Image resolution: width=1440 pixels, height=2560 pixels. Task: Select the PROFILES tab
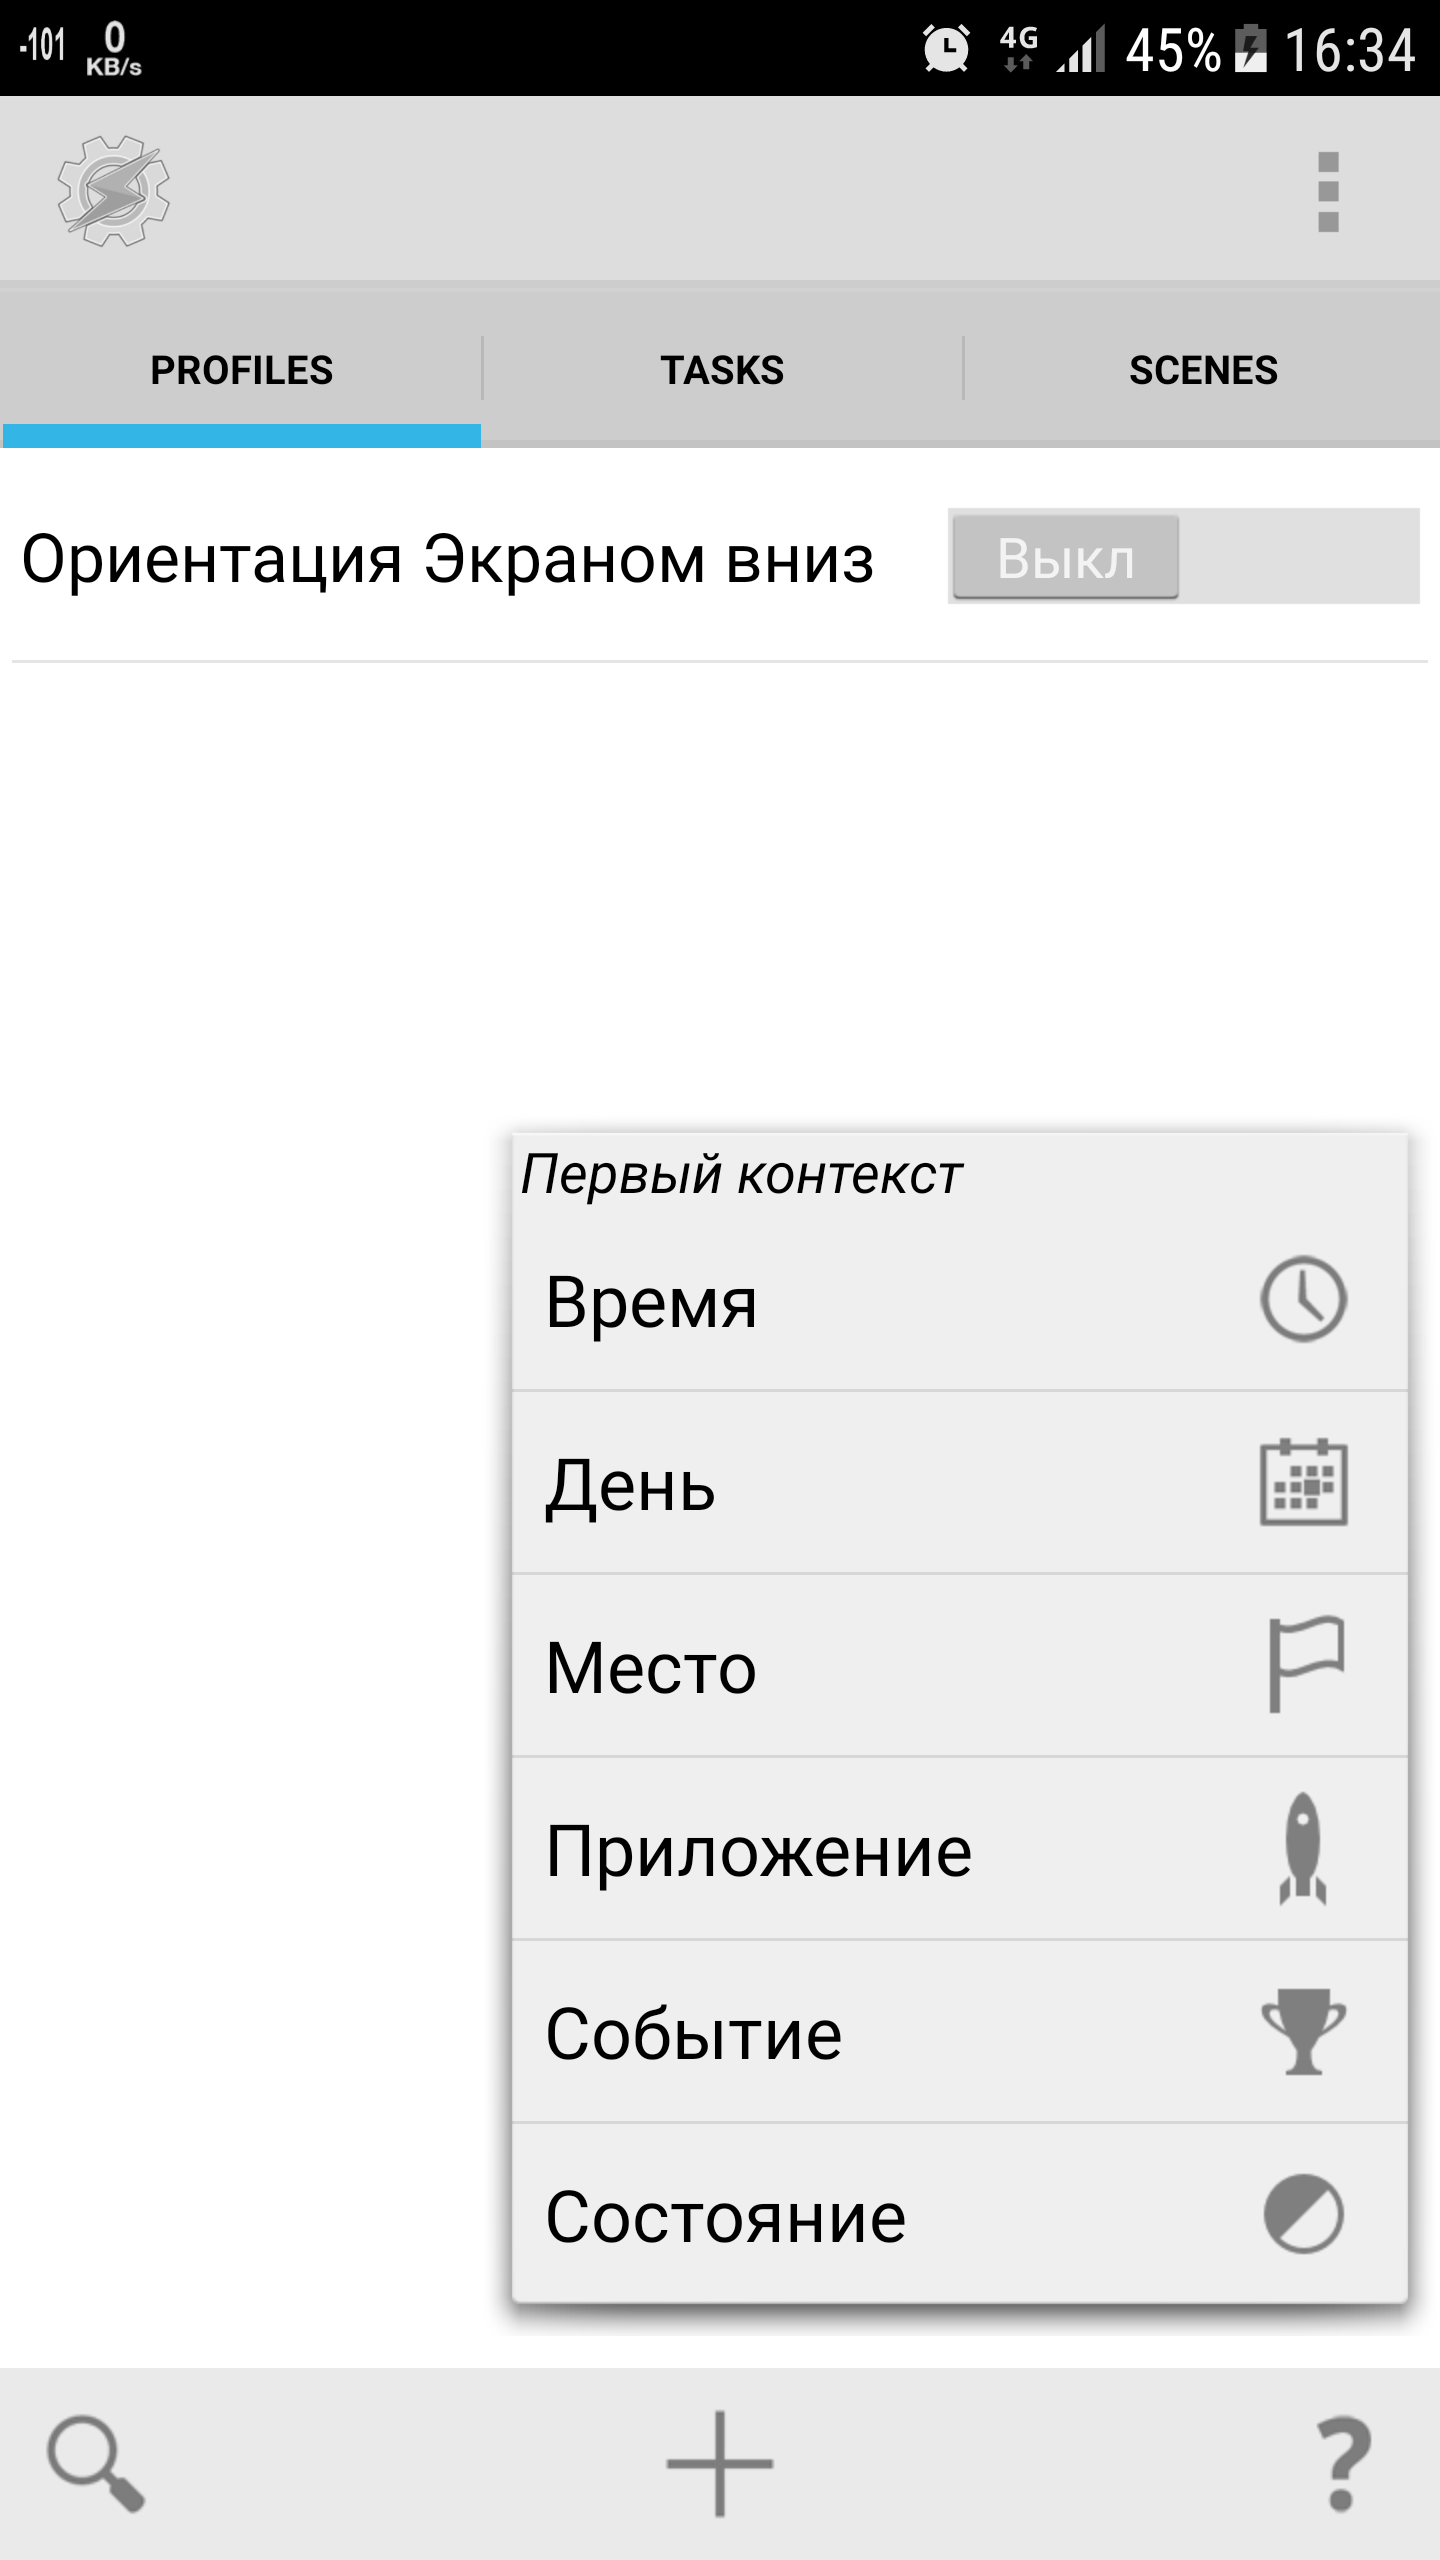click(x=241, y=370)
